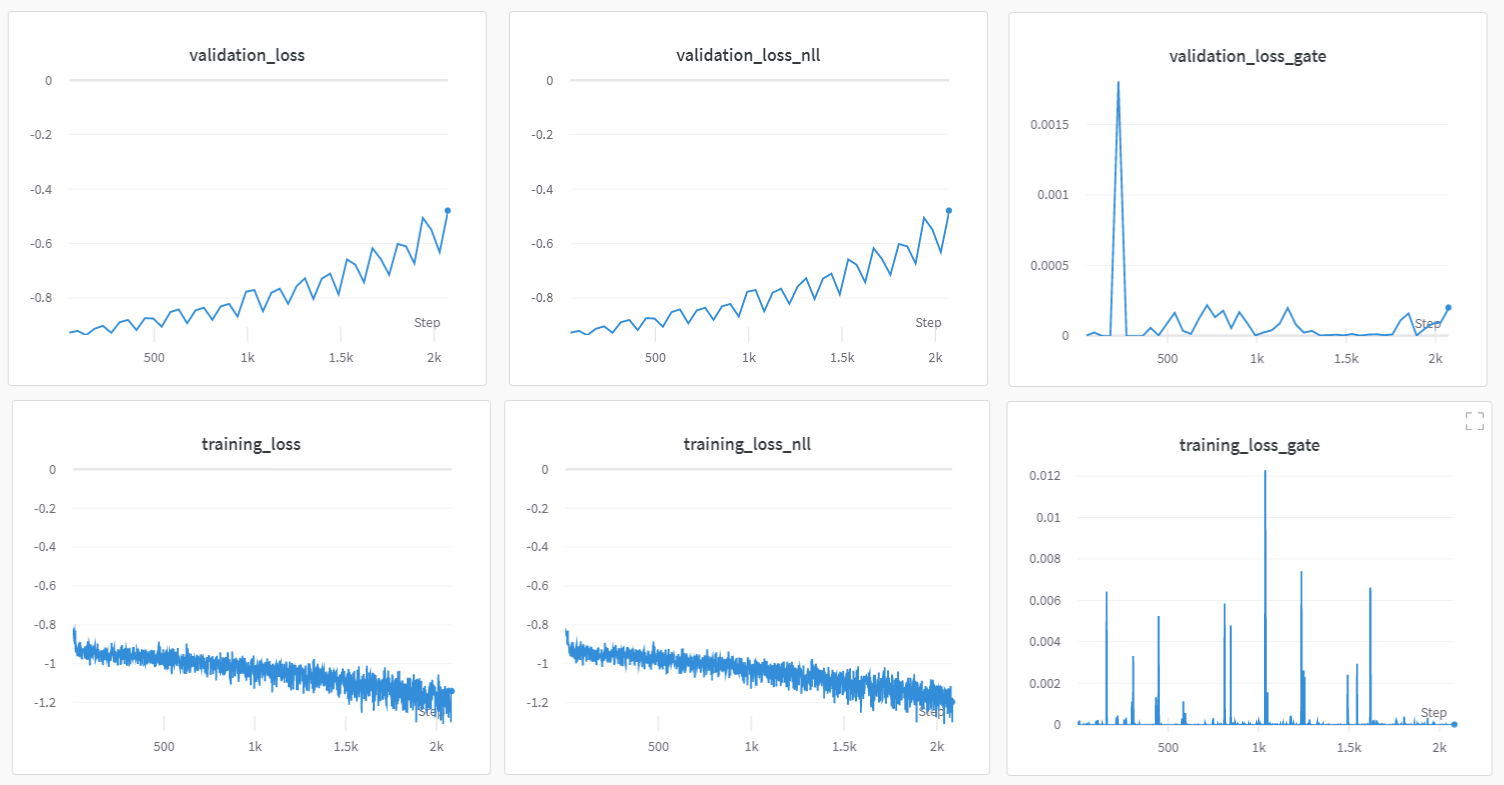Select the final data point on validation_loss
The height and width of the screenshot is (785, 1504).
(x=450, y=211)
